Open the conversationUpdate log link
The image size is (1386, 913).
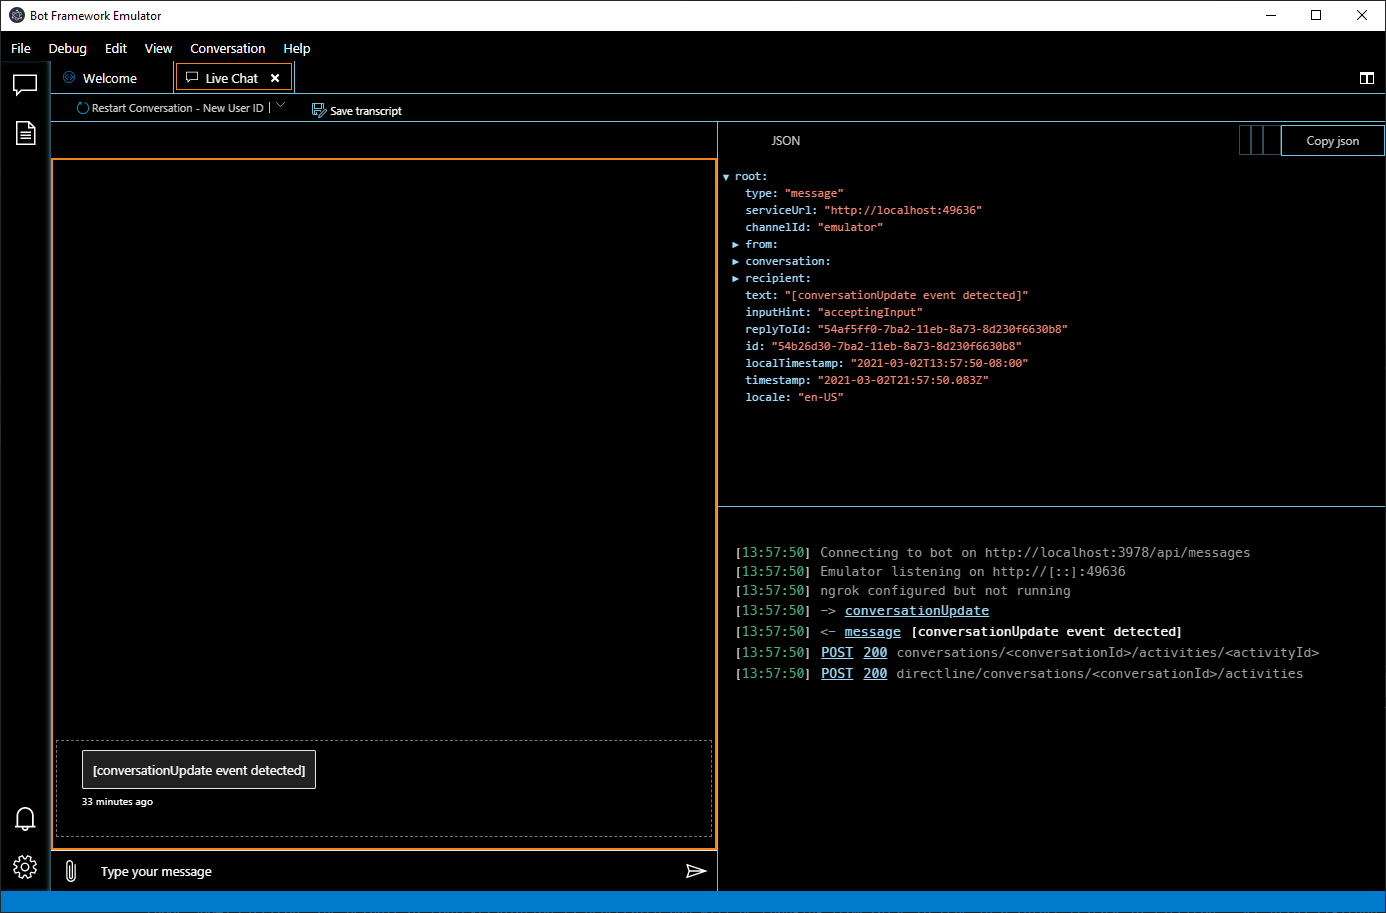pos(917,611)
